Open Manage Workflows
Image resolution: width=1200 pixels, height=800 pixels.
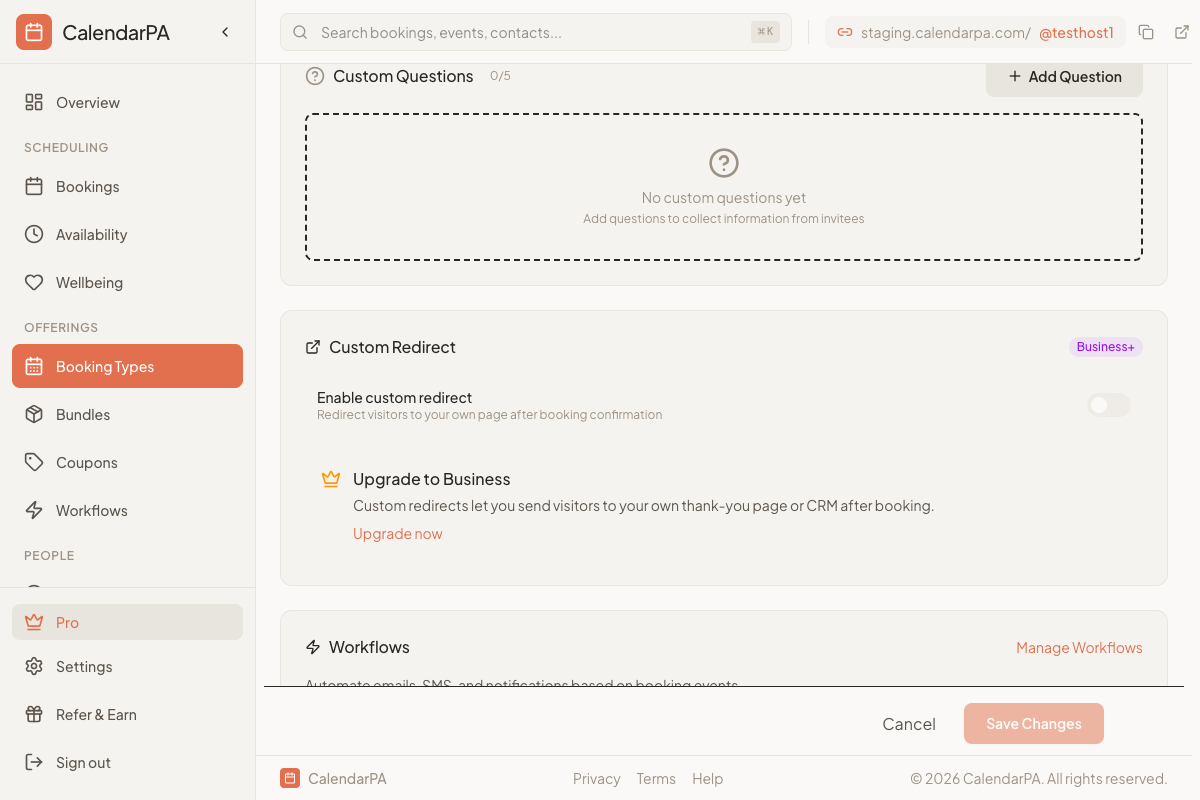1079,647
